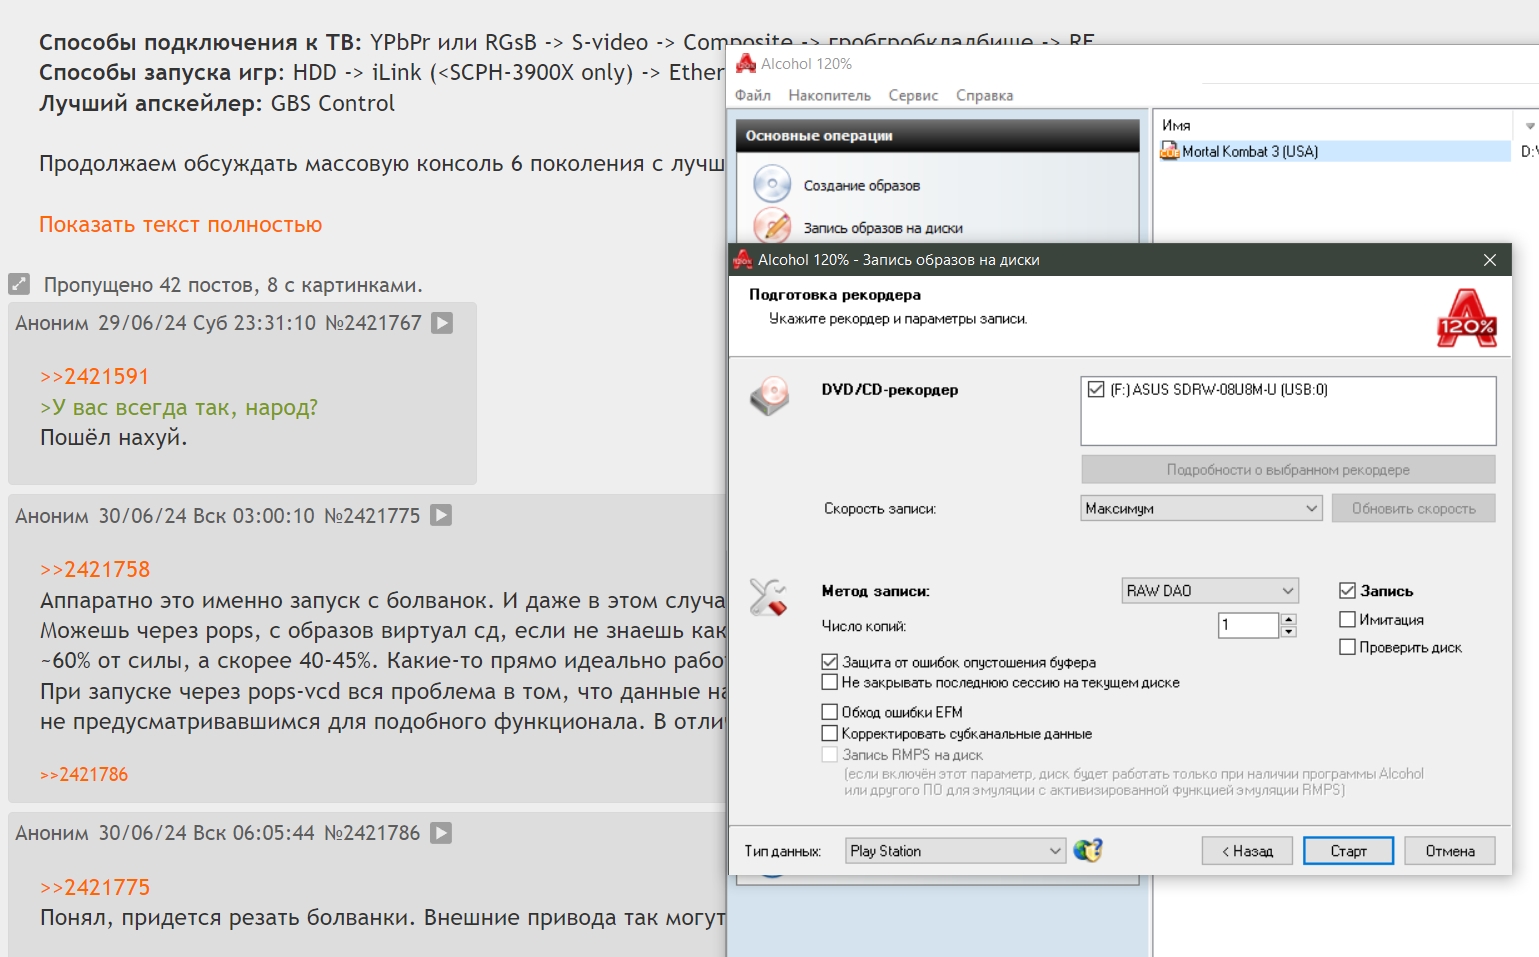Close the 'Запись образов на диски' dialog
The image size is (1539, 957).
coord(1490,260)
